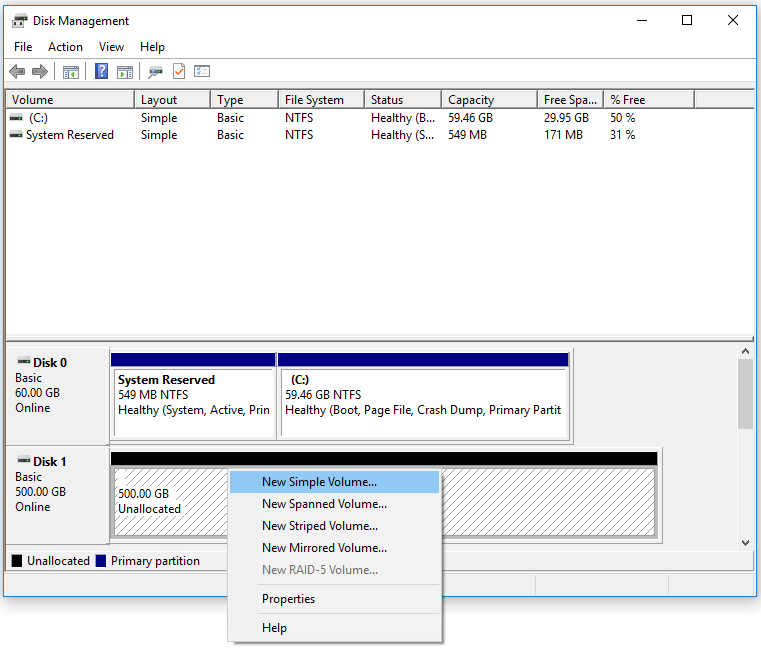
Task: Toggle the Show/Hide Console Tree icon
Action: 71,72
